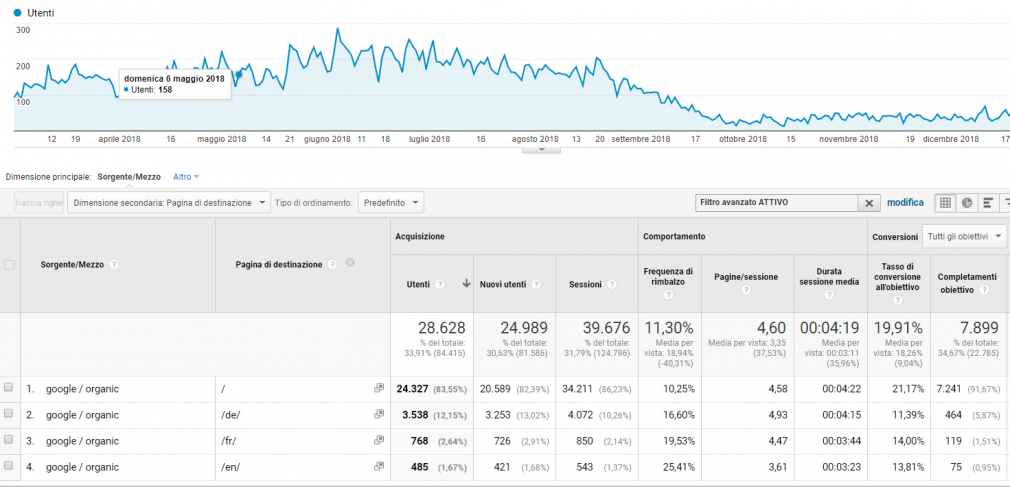Click Sorgente/Mezzo column header
This screenshot has height=487, width=1010.
[71, 265]
